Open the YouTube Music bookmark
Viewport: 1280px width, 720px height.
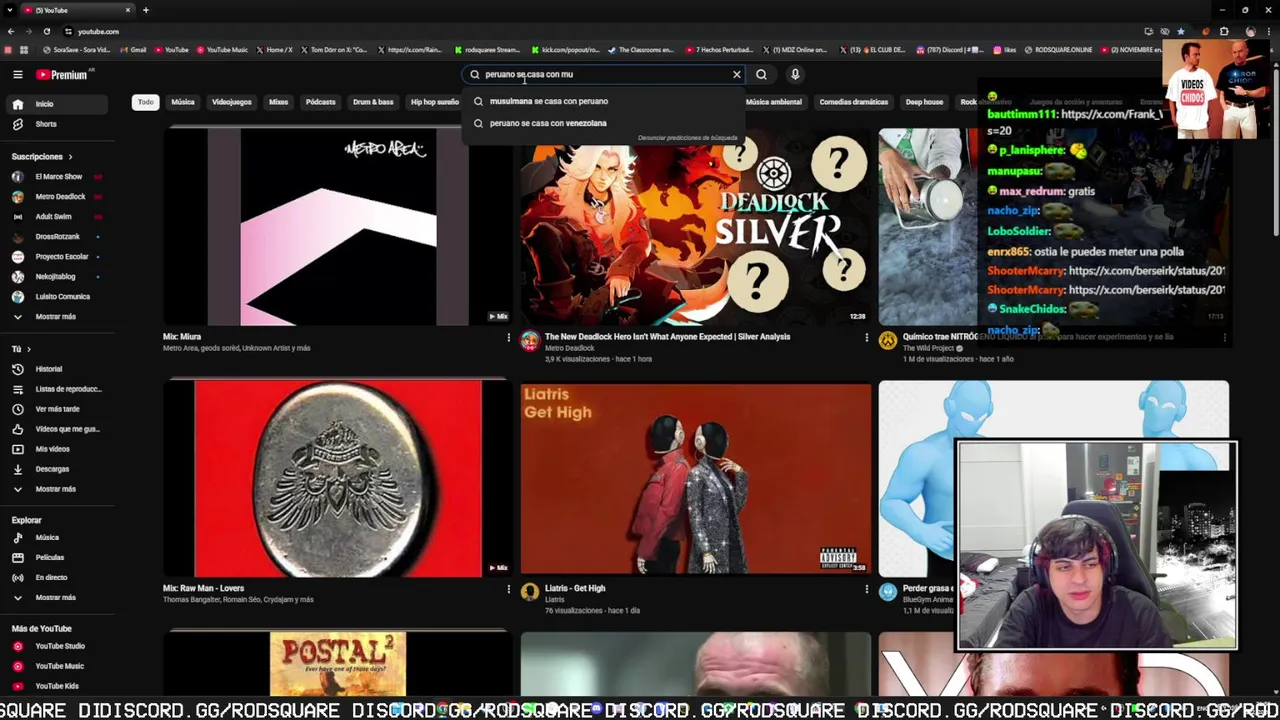pos(222,50)
